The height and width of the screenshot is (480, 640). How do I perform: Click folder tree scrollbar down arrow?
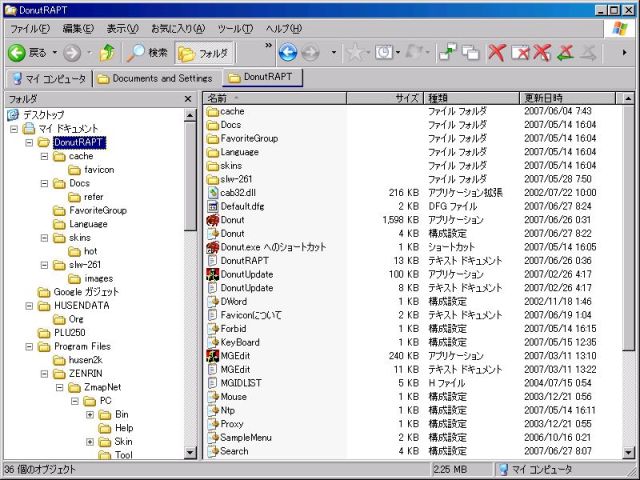click(190, 452)
